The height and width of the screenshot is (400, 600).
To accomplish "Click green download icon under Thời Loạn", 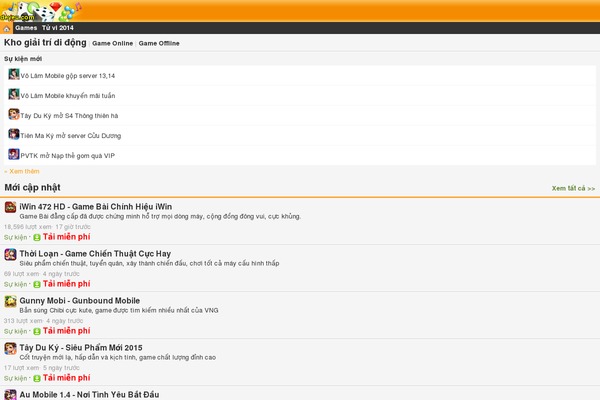I will (37, 284).
